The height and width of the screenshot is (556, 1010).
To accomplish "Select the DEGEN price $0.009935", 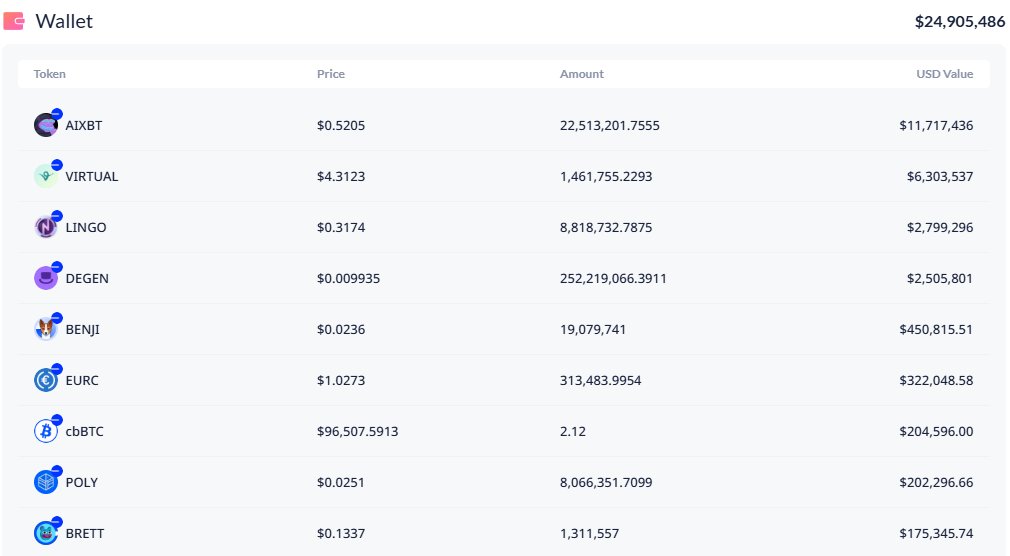I will coord(348,278).
